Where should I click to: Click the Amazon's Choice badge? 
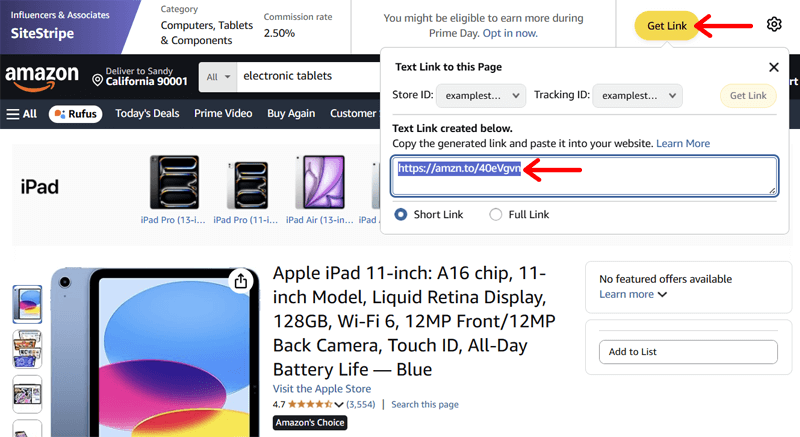pyautogui.click(x=310, y=423)
